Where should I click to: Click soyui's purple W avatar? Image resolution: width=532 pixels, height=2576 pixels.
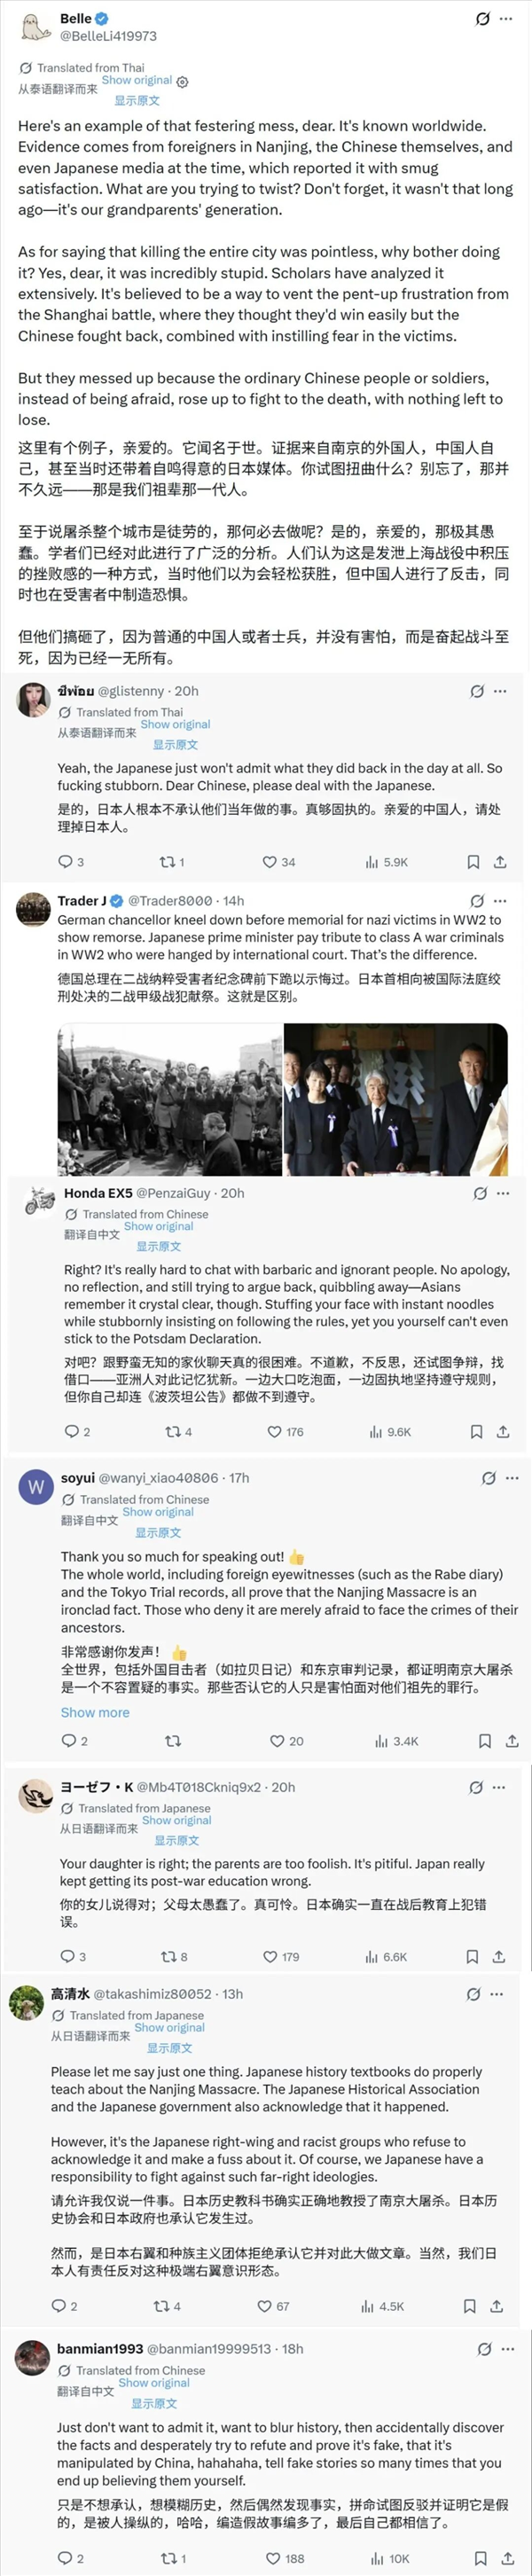click(36, 1487)
